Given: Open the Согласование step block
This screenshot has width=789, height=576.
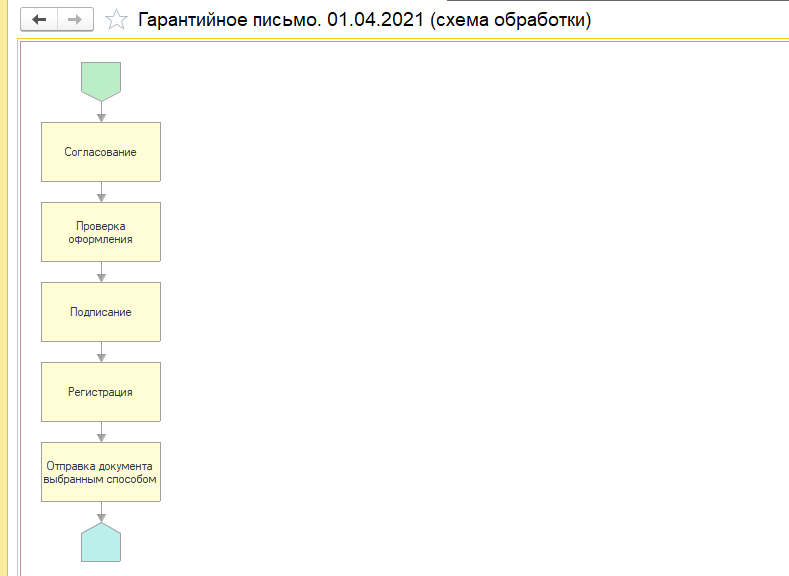Looking at the screenshot, I should coord(100,152).
